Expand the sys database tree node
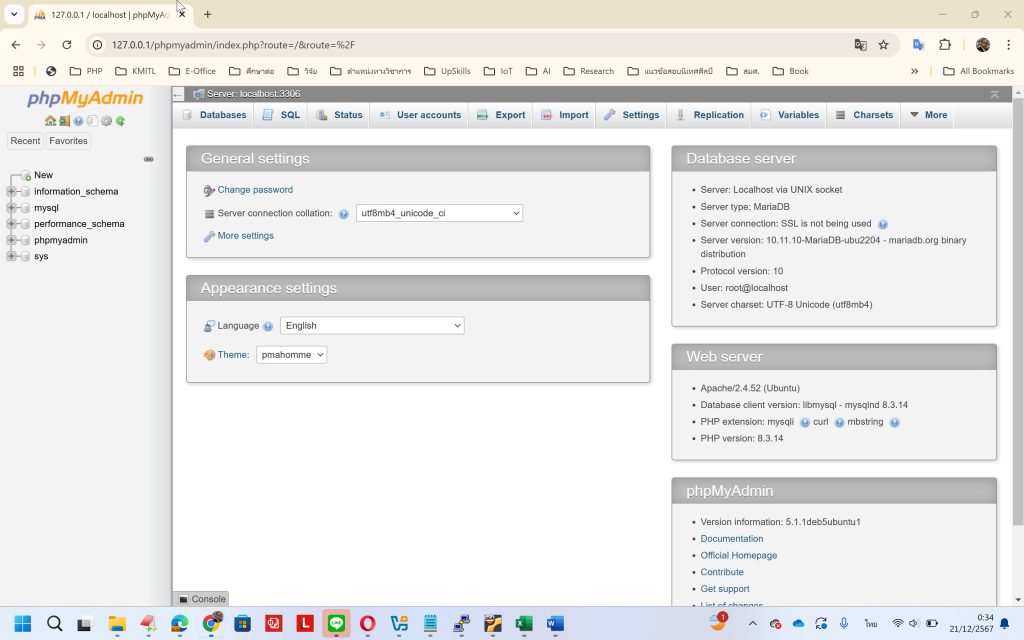Screen dimensions: 1024x640 click(x=11, y=257)
